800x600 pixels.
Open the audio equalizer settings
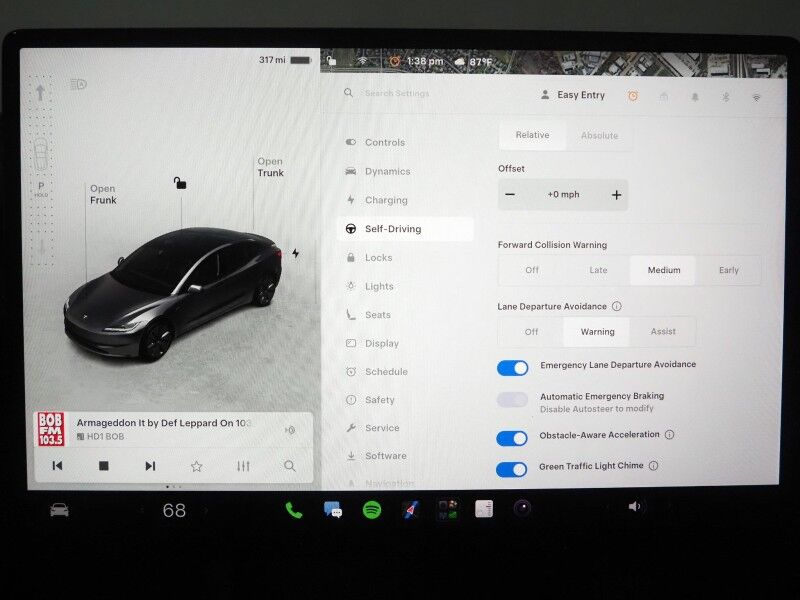(x=243, y=466)
